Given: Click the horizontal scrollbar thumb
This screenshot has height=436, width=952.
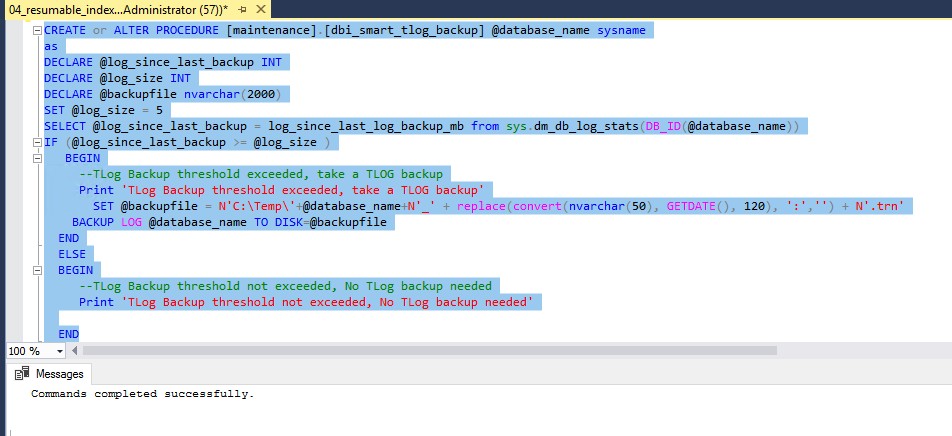Looking at the screenshot, I should tap(429, 350).
